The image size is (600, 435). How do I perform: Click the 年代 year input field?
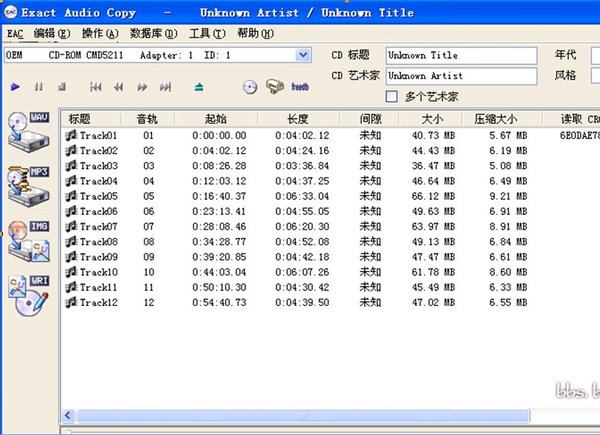point(595,56)
